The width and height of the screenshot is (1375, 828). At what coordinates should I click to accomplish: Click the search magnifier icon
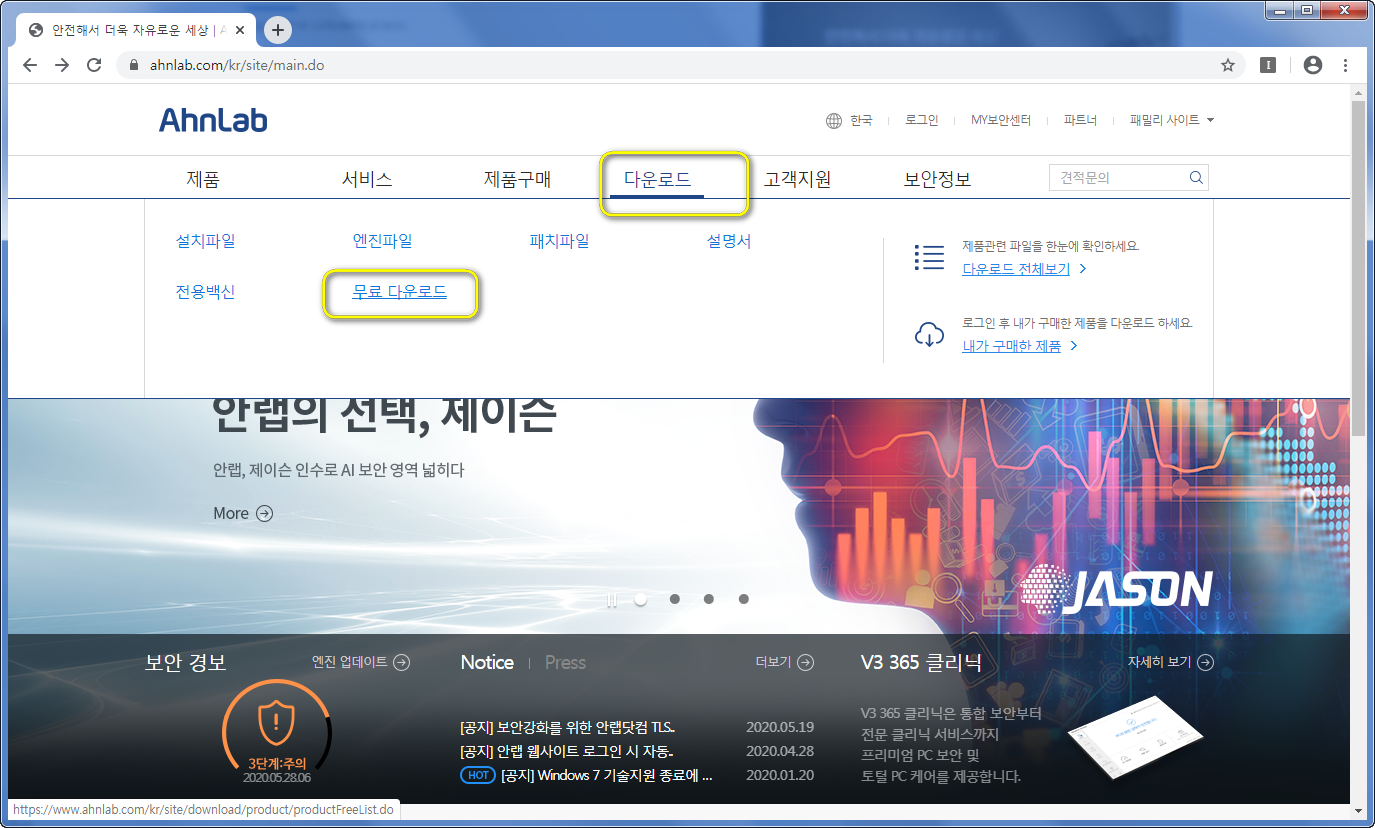(1196, 178)
